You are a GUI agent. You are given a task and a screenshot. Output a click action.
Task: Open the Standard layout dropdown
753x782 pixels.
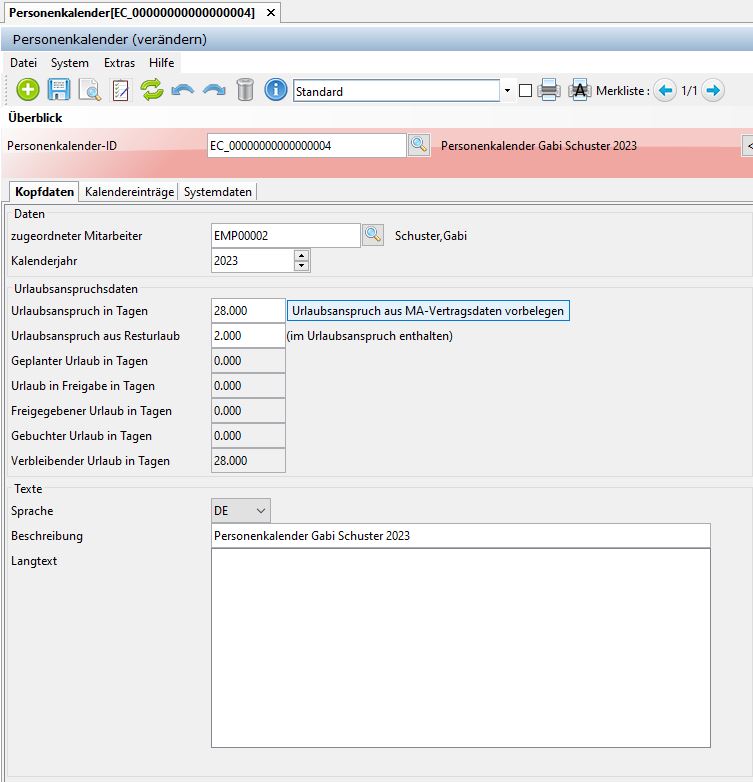[x=507, y=91]
